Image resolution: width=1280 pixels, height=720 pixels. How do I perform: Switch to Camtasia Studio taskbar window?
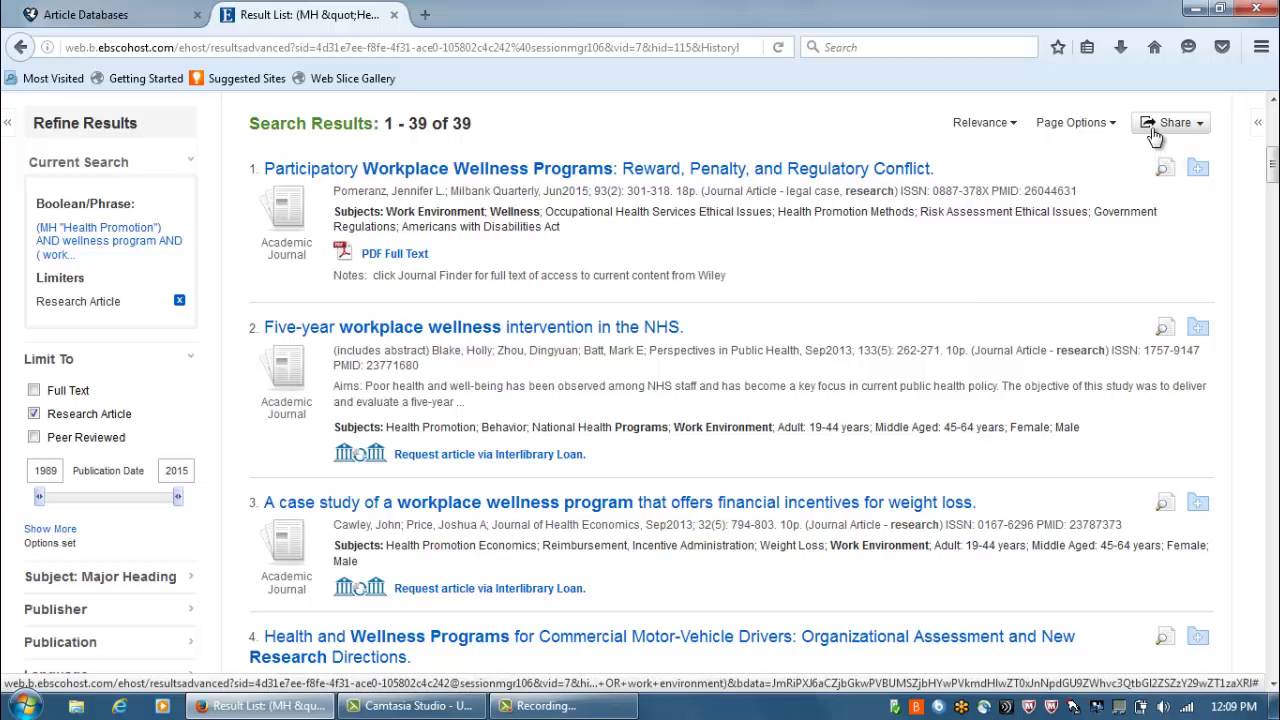pos(411,706)
